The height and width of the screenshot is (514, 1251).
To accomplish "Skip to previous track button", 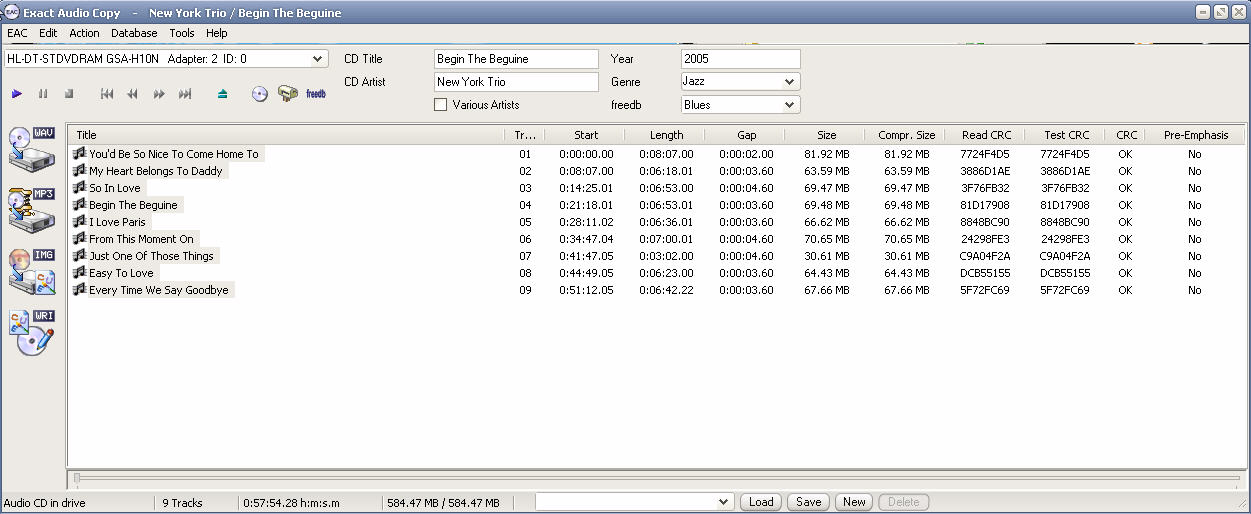I will pos(107,94).
